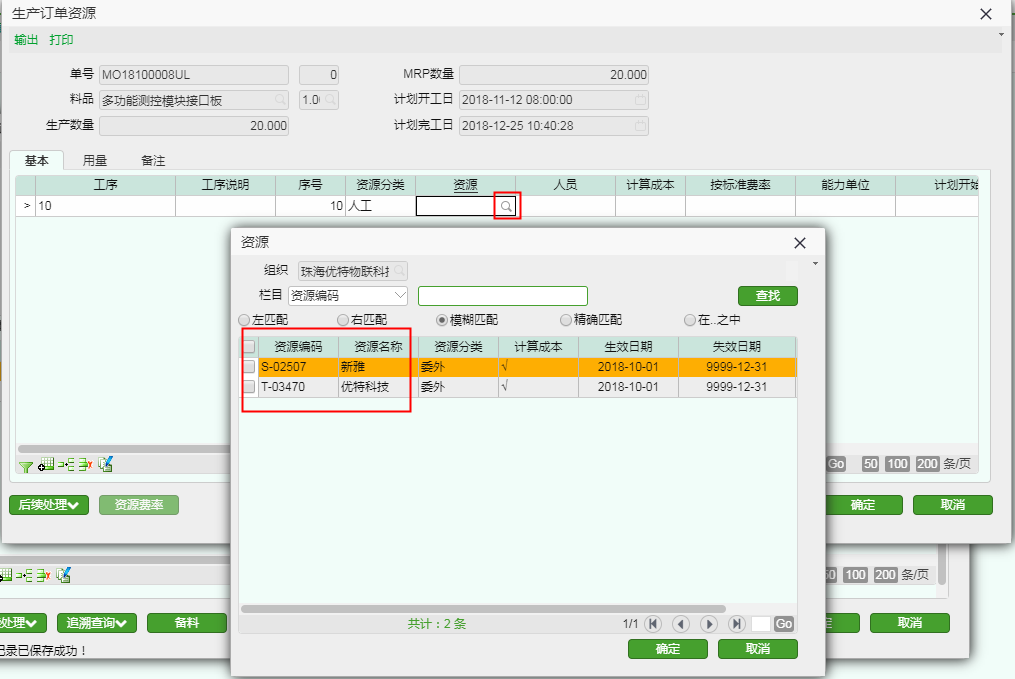
Task: Click the resource lookup magnifier icon
Action: 507,206
